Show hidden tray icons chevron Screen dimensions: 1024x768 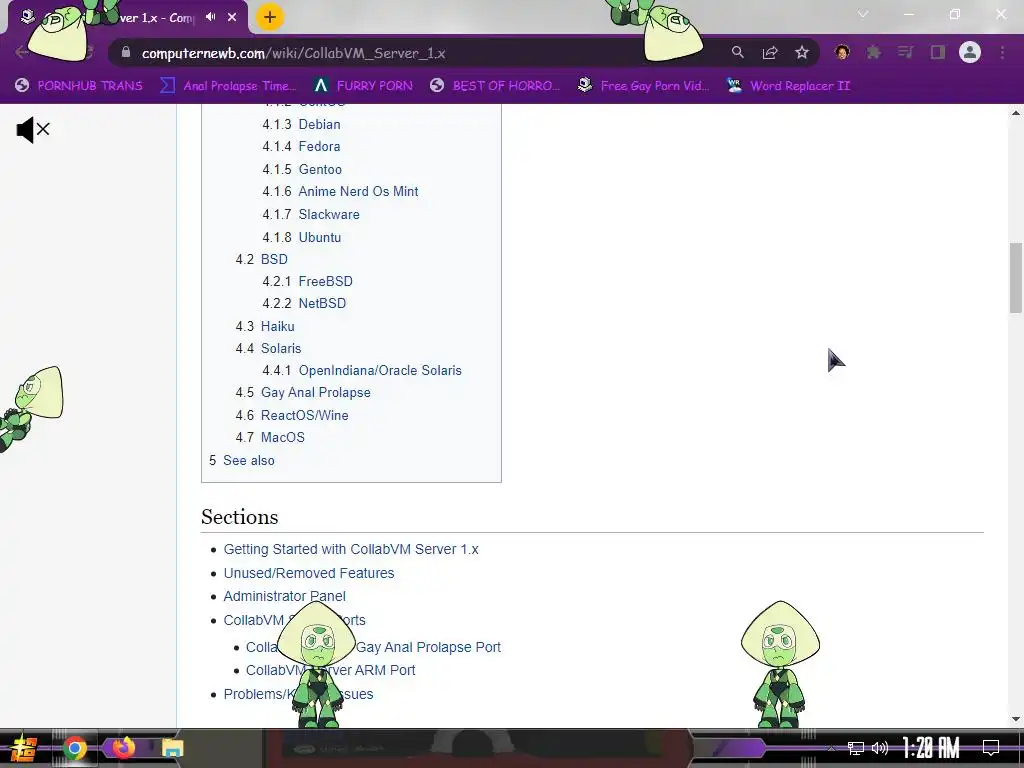(x=831, y=748)
